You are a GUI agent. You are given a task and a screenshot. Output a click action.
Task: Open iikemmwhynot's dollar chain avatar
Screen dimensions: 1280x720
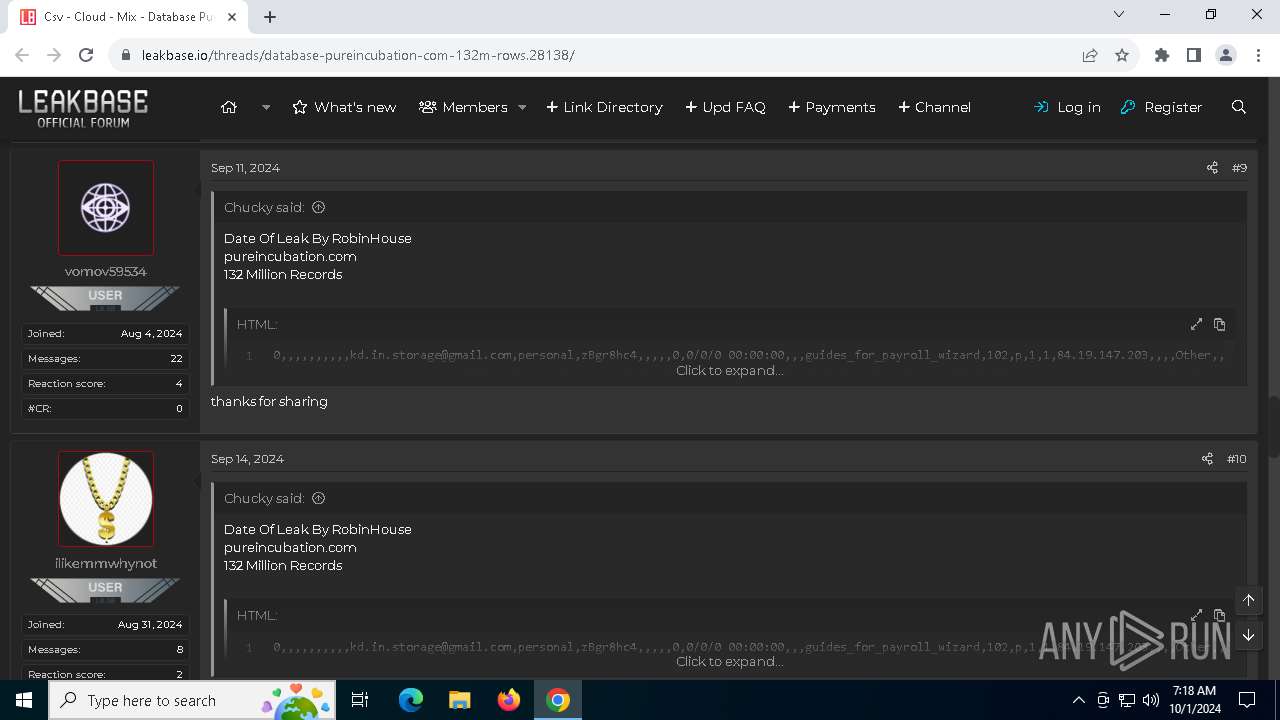106,499
